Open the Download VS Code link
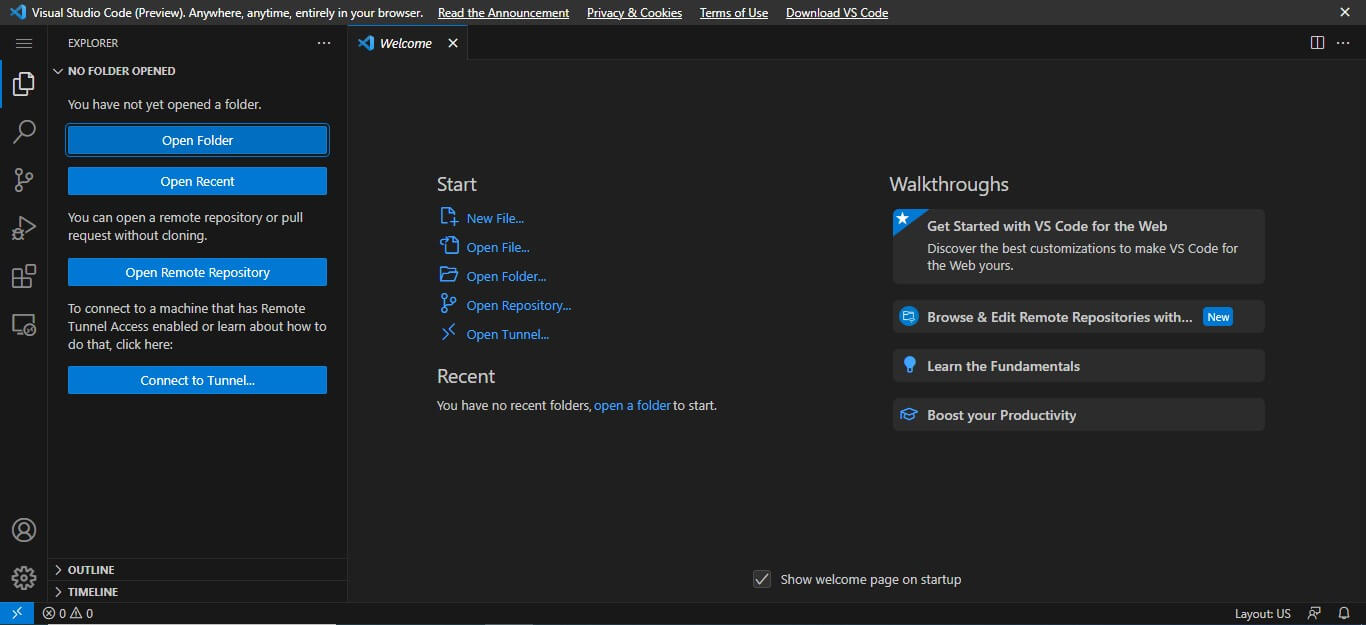 (x=836, y=12)
